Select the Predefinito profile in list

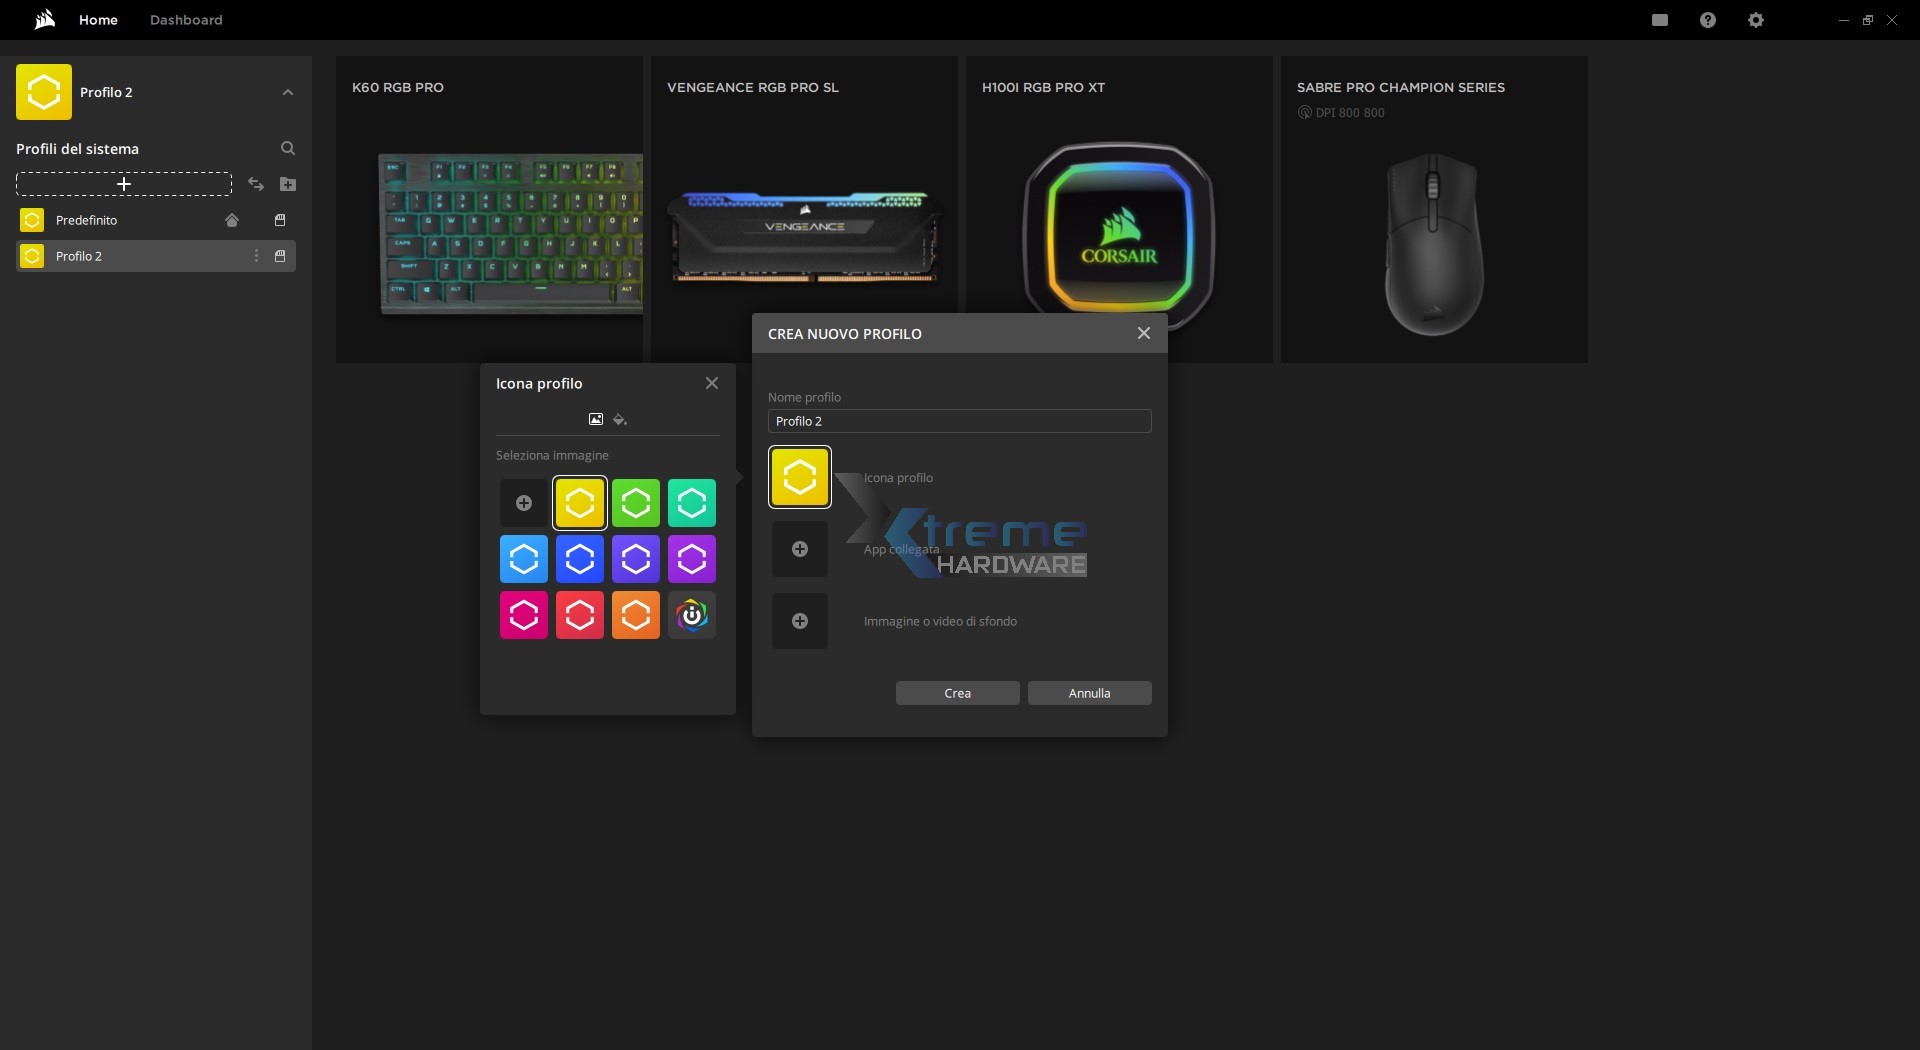click(x=87, y=220)
